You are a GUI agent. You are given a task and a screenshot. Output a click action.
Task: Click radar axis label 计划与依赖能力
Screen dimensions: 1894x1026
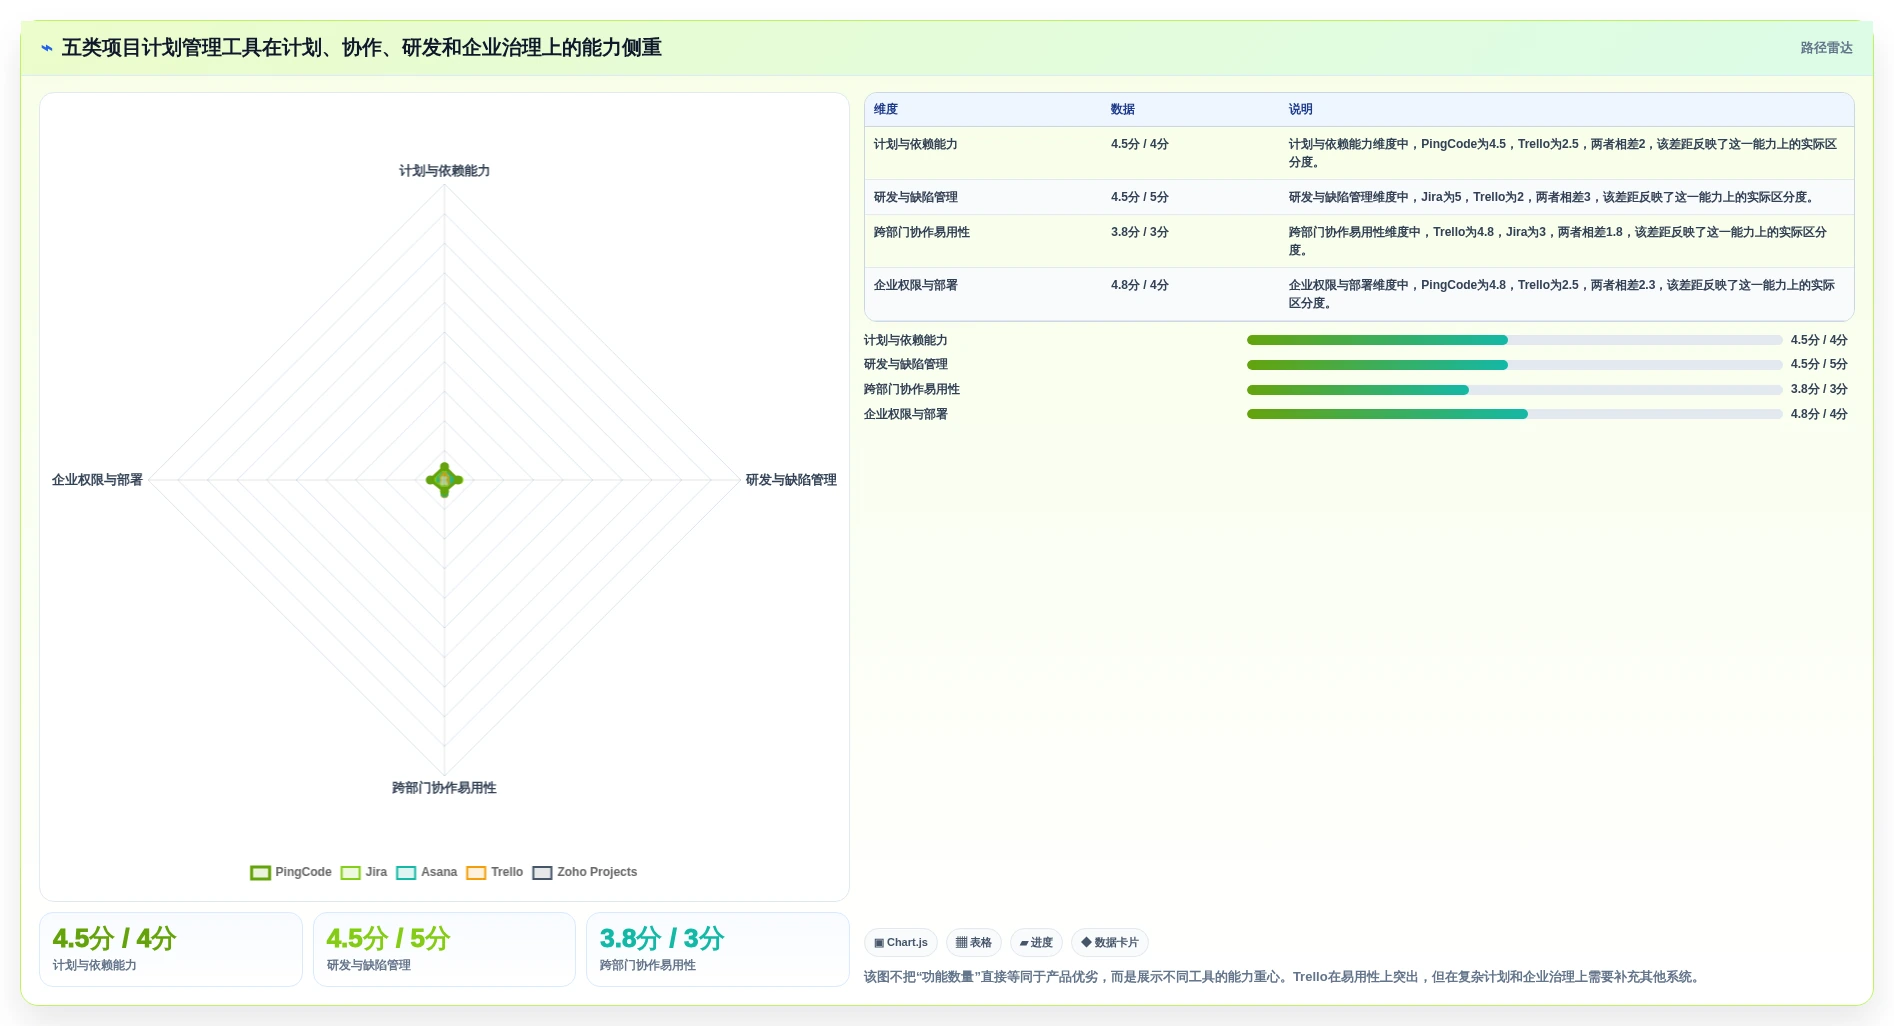[444, 171]
